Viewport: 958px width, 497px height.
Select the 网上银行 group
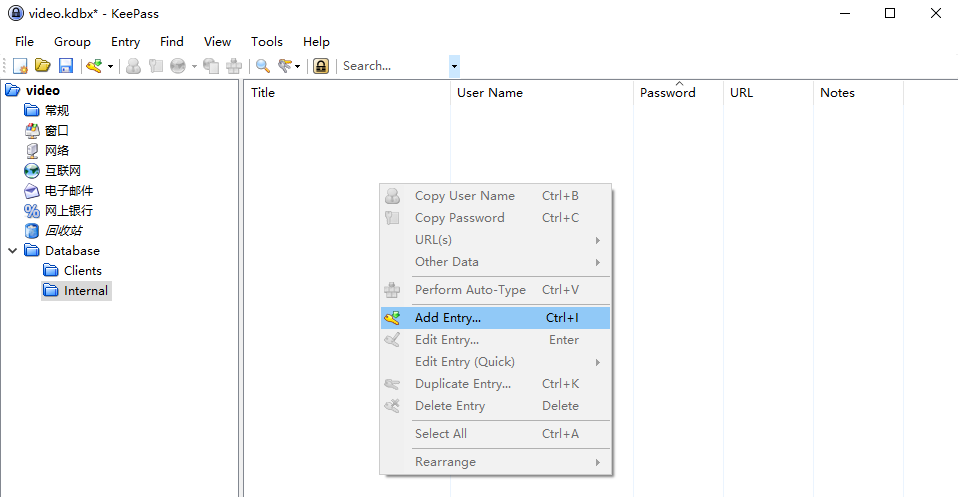tap(68, 211)
